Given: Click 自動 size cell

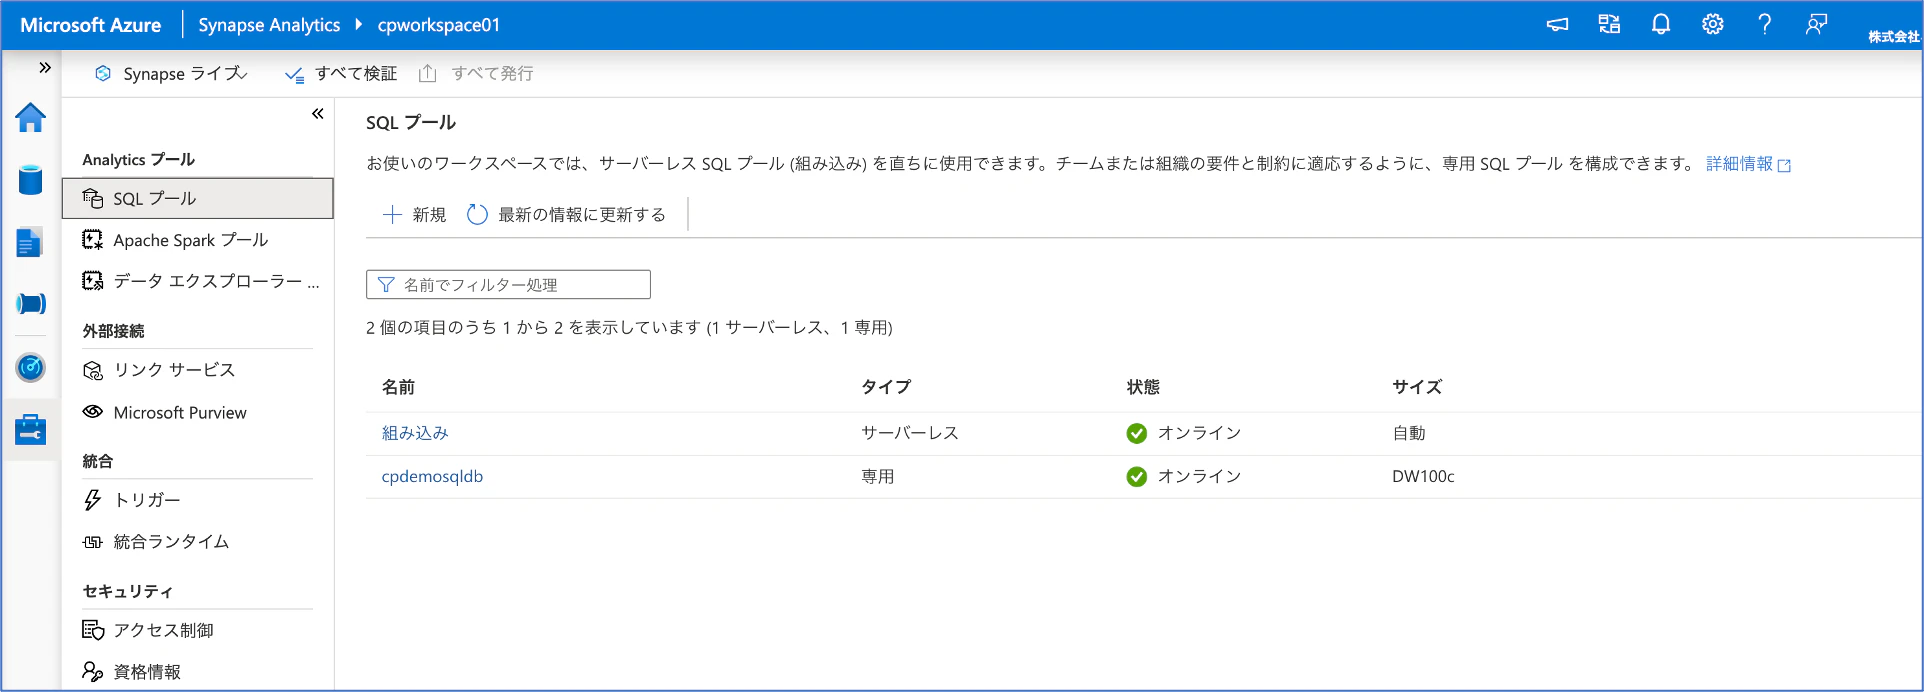Looking at the screenshot, I should point(1409,433).
